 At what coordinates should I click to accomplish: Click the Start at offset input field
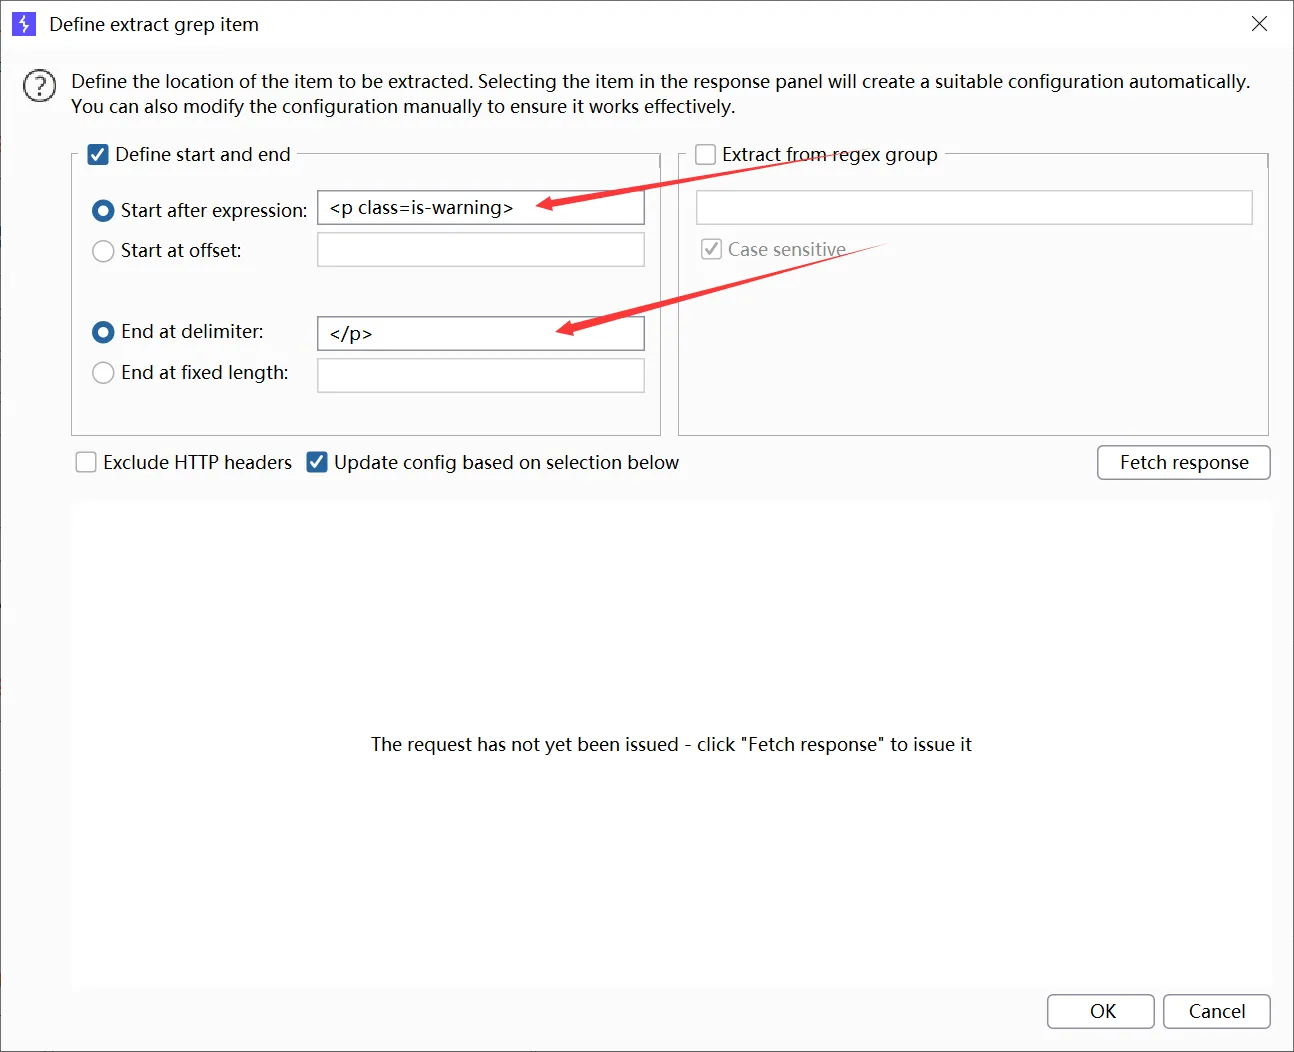tap(481, 250)
